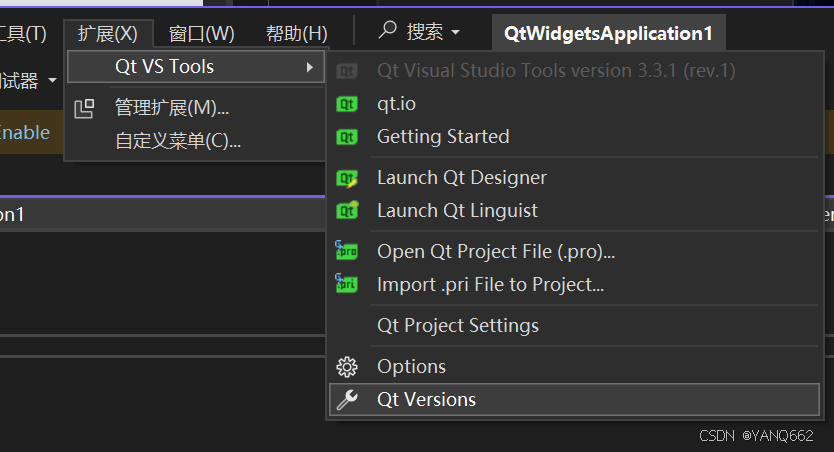Select Open Qt Project File (.pro)...
834x452 pixels.
(x=574, y=252)
